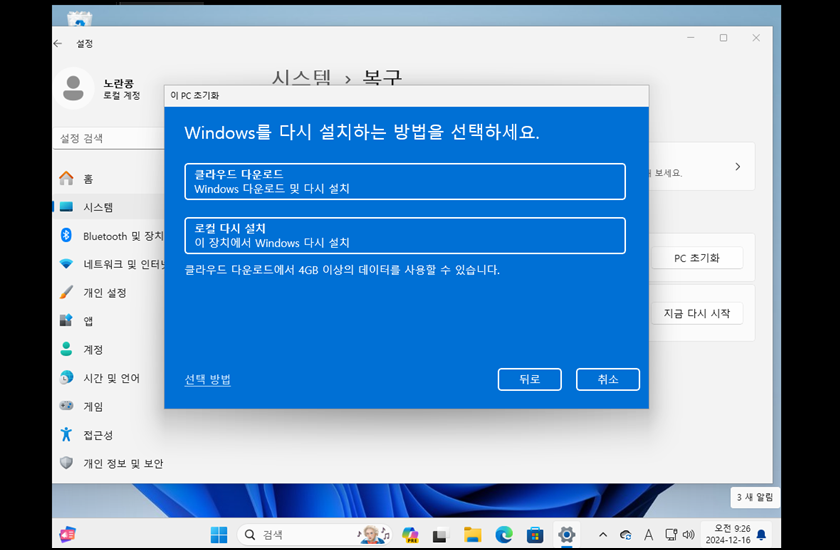Viewport: 840px width, 550px height.
Task: Open the 노란콩 account profile picture
Action: point(73,88)
